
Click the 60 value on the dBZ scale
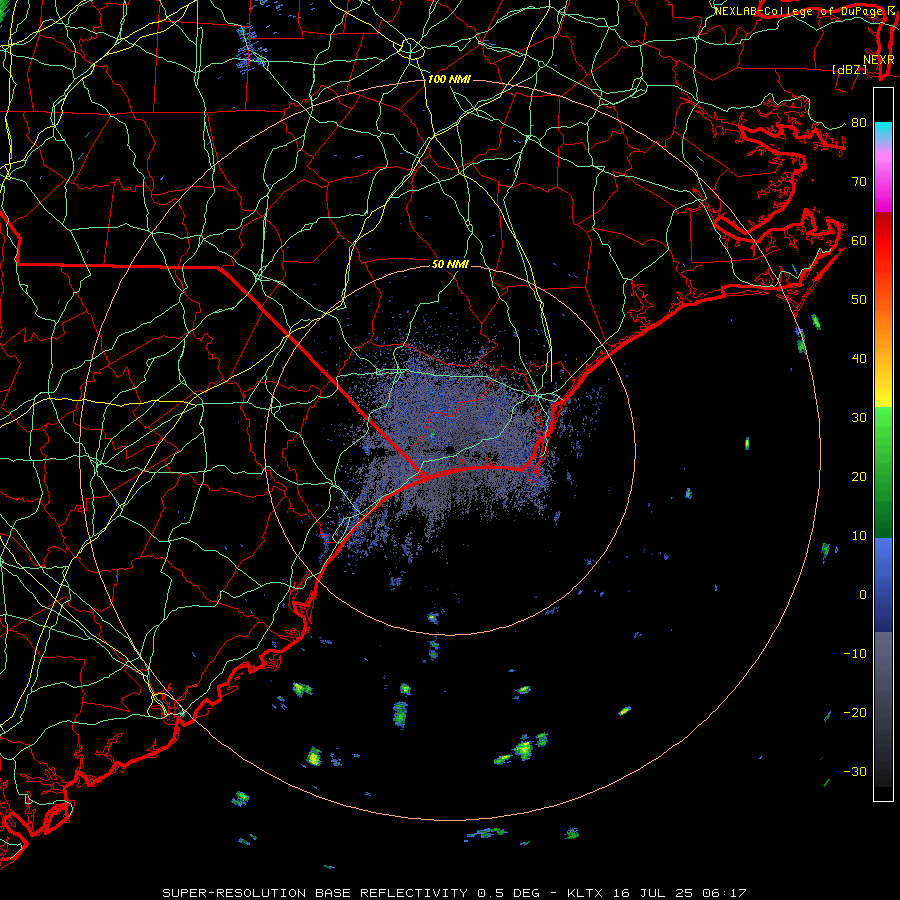pos(859,240)
